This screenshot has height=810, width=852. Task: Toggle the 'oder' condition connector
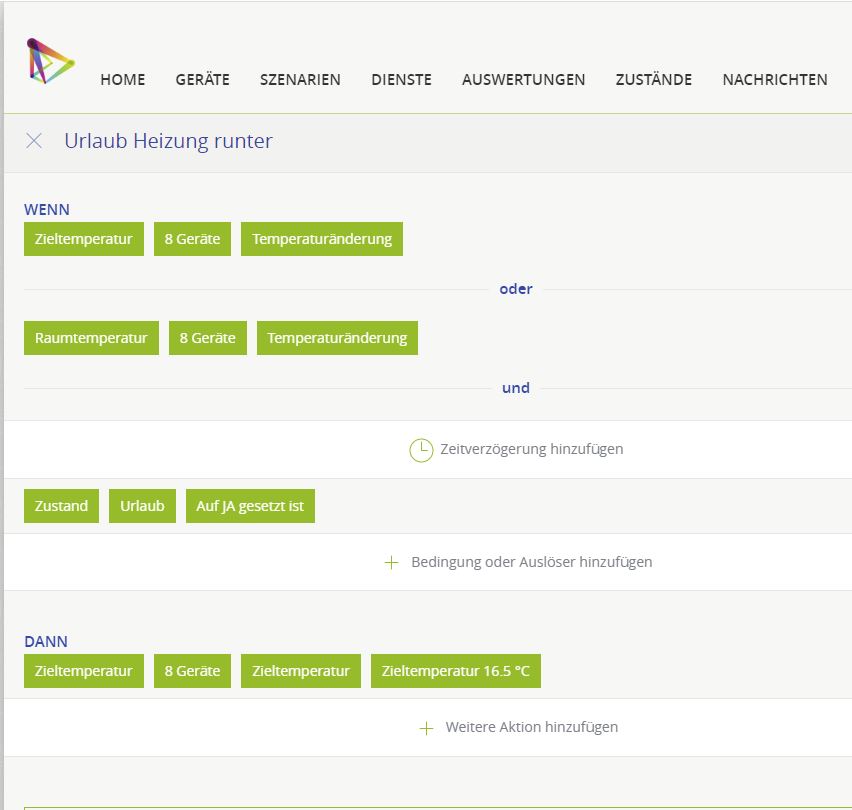point(516,289)
